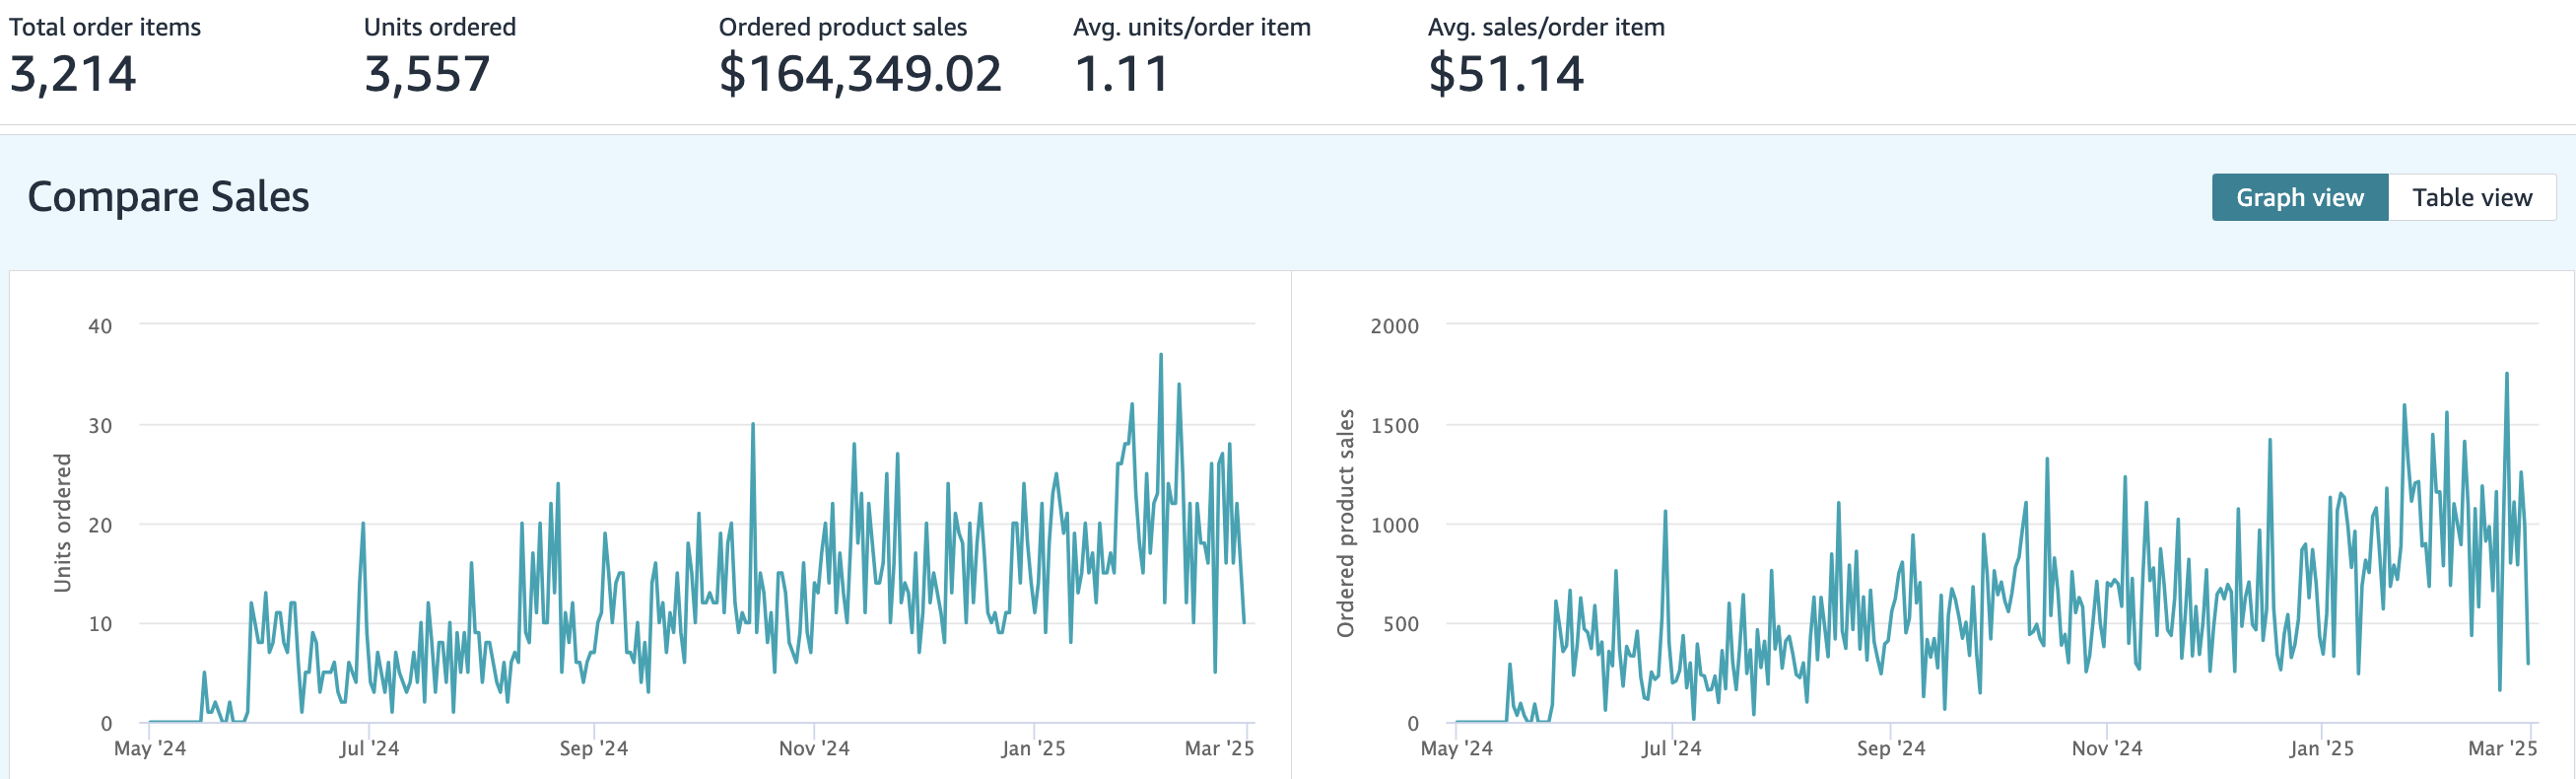Viewport: 2576px width, 779px height.
Task: Click the highest peak in product sales chart
Action: (x=2507, y=374)
